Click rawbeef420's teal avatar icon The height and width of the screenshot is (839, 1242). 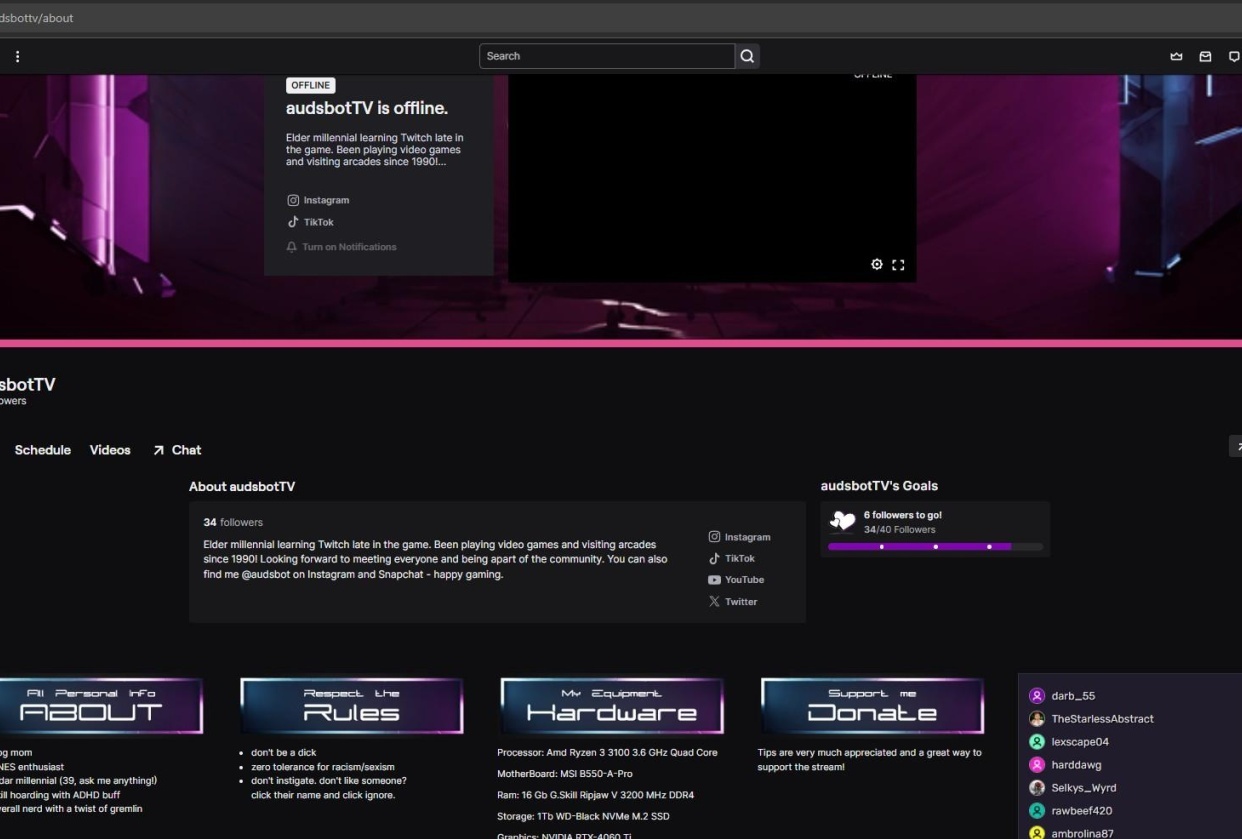[1037, 811]
